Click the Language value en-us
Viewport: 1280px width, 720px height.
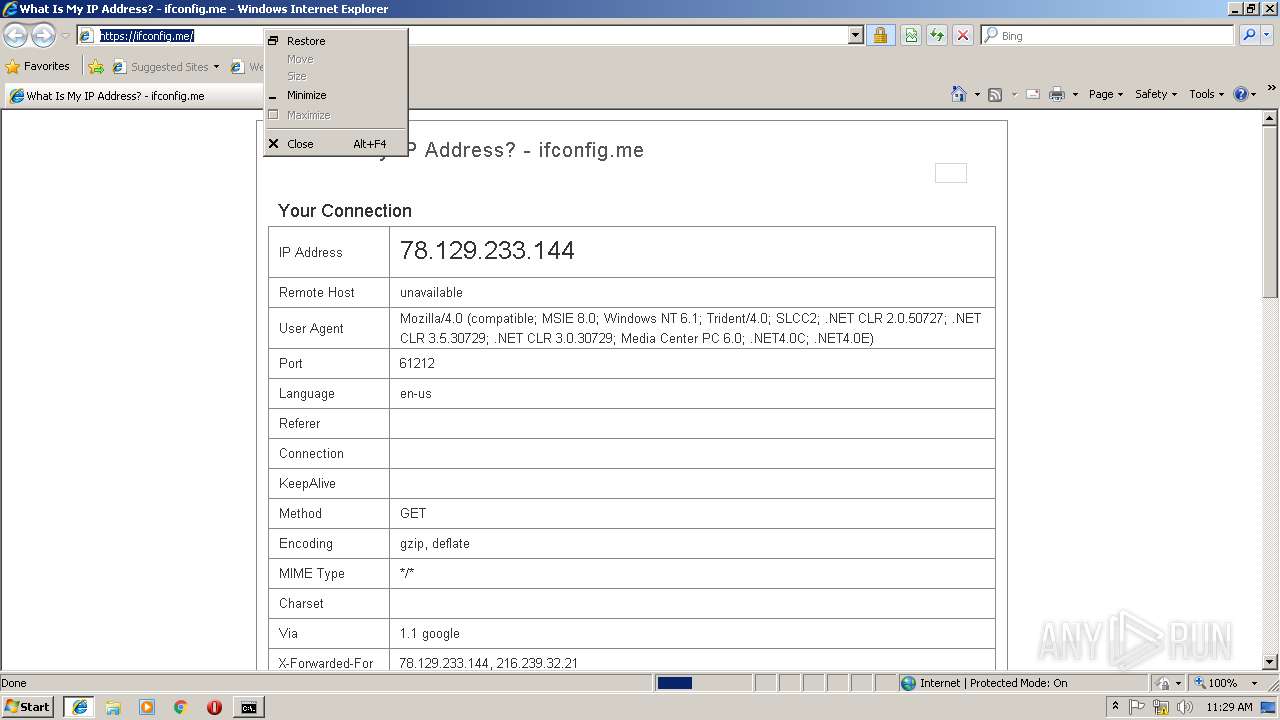pyautogui.click(x=416, y=393)
